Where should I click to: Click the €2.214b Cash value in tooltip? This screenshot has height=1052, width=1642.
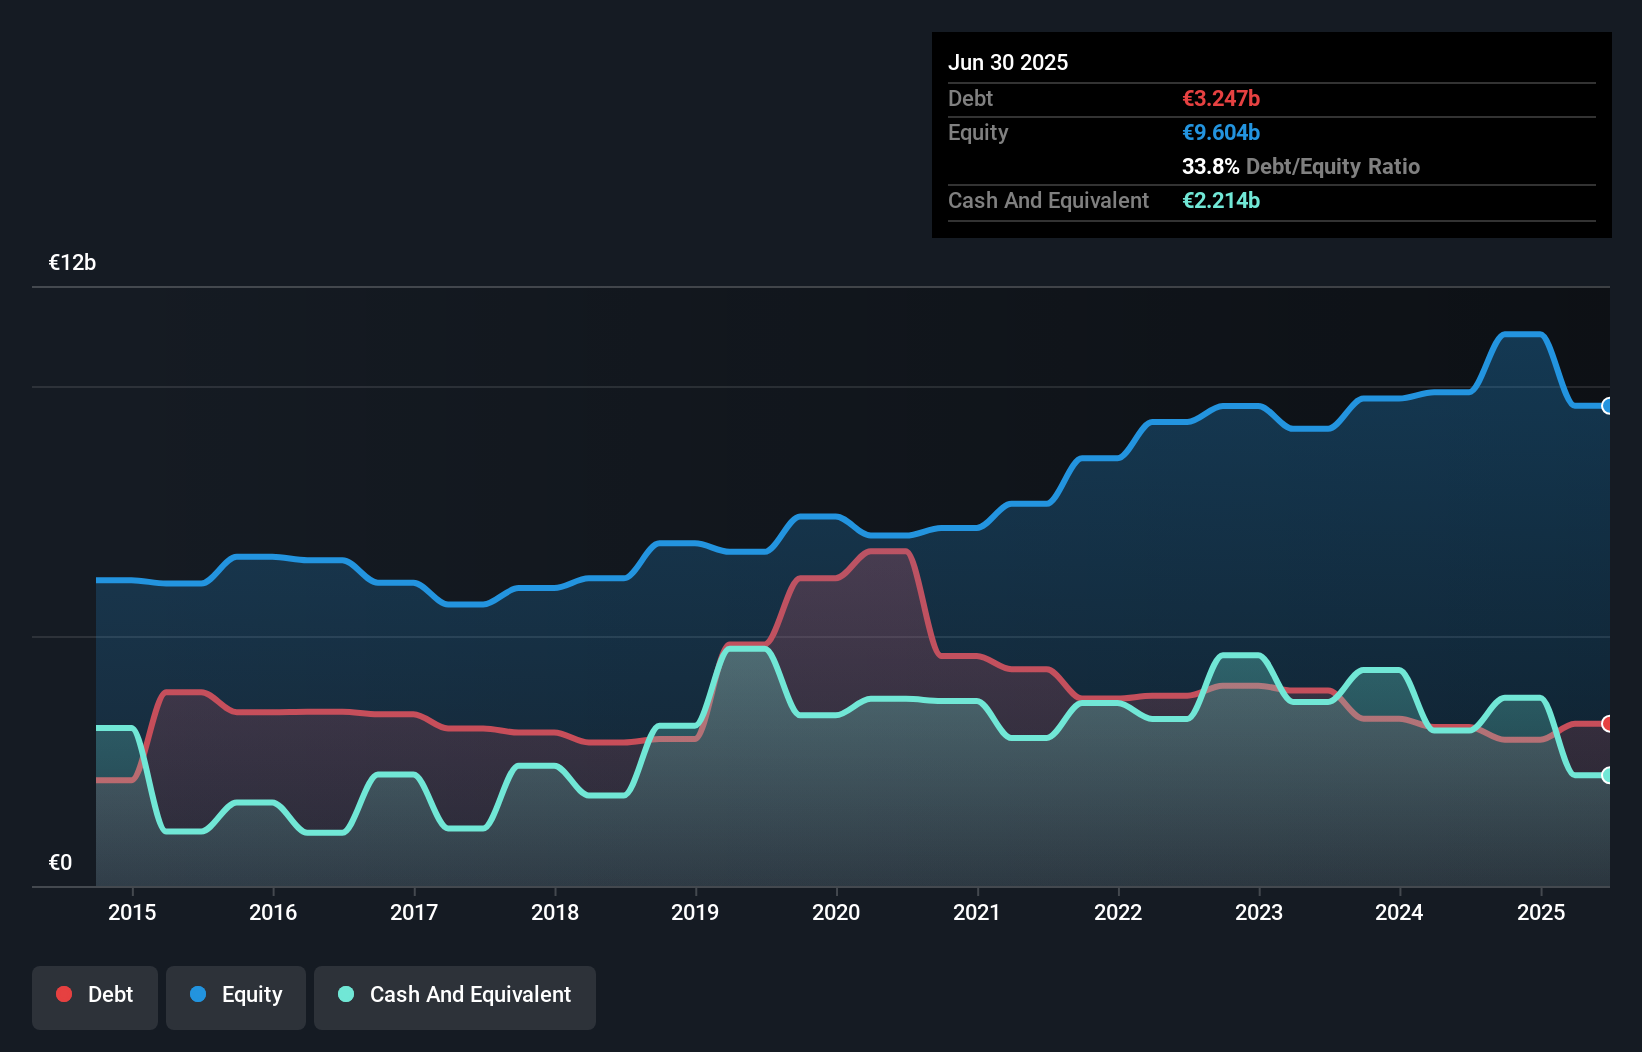1221,200
